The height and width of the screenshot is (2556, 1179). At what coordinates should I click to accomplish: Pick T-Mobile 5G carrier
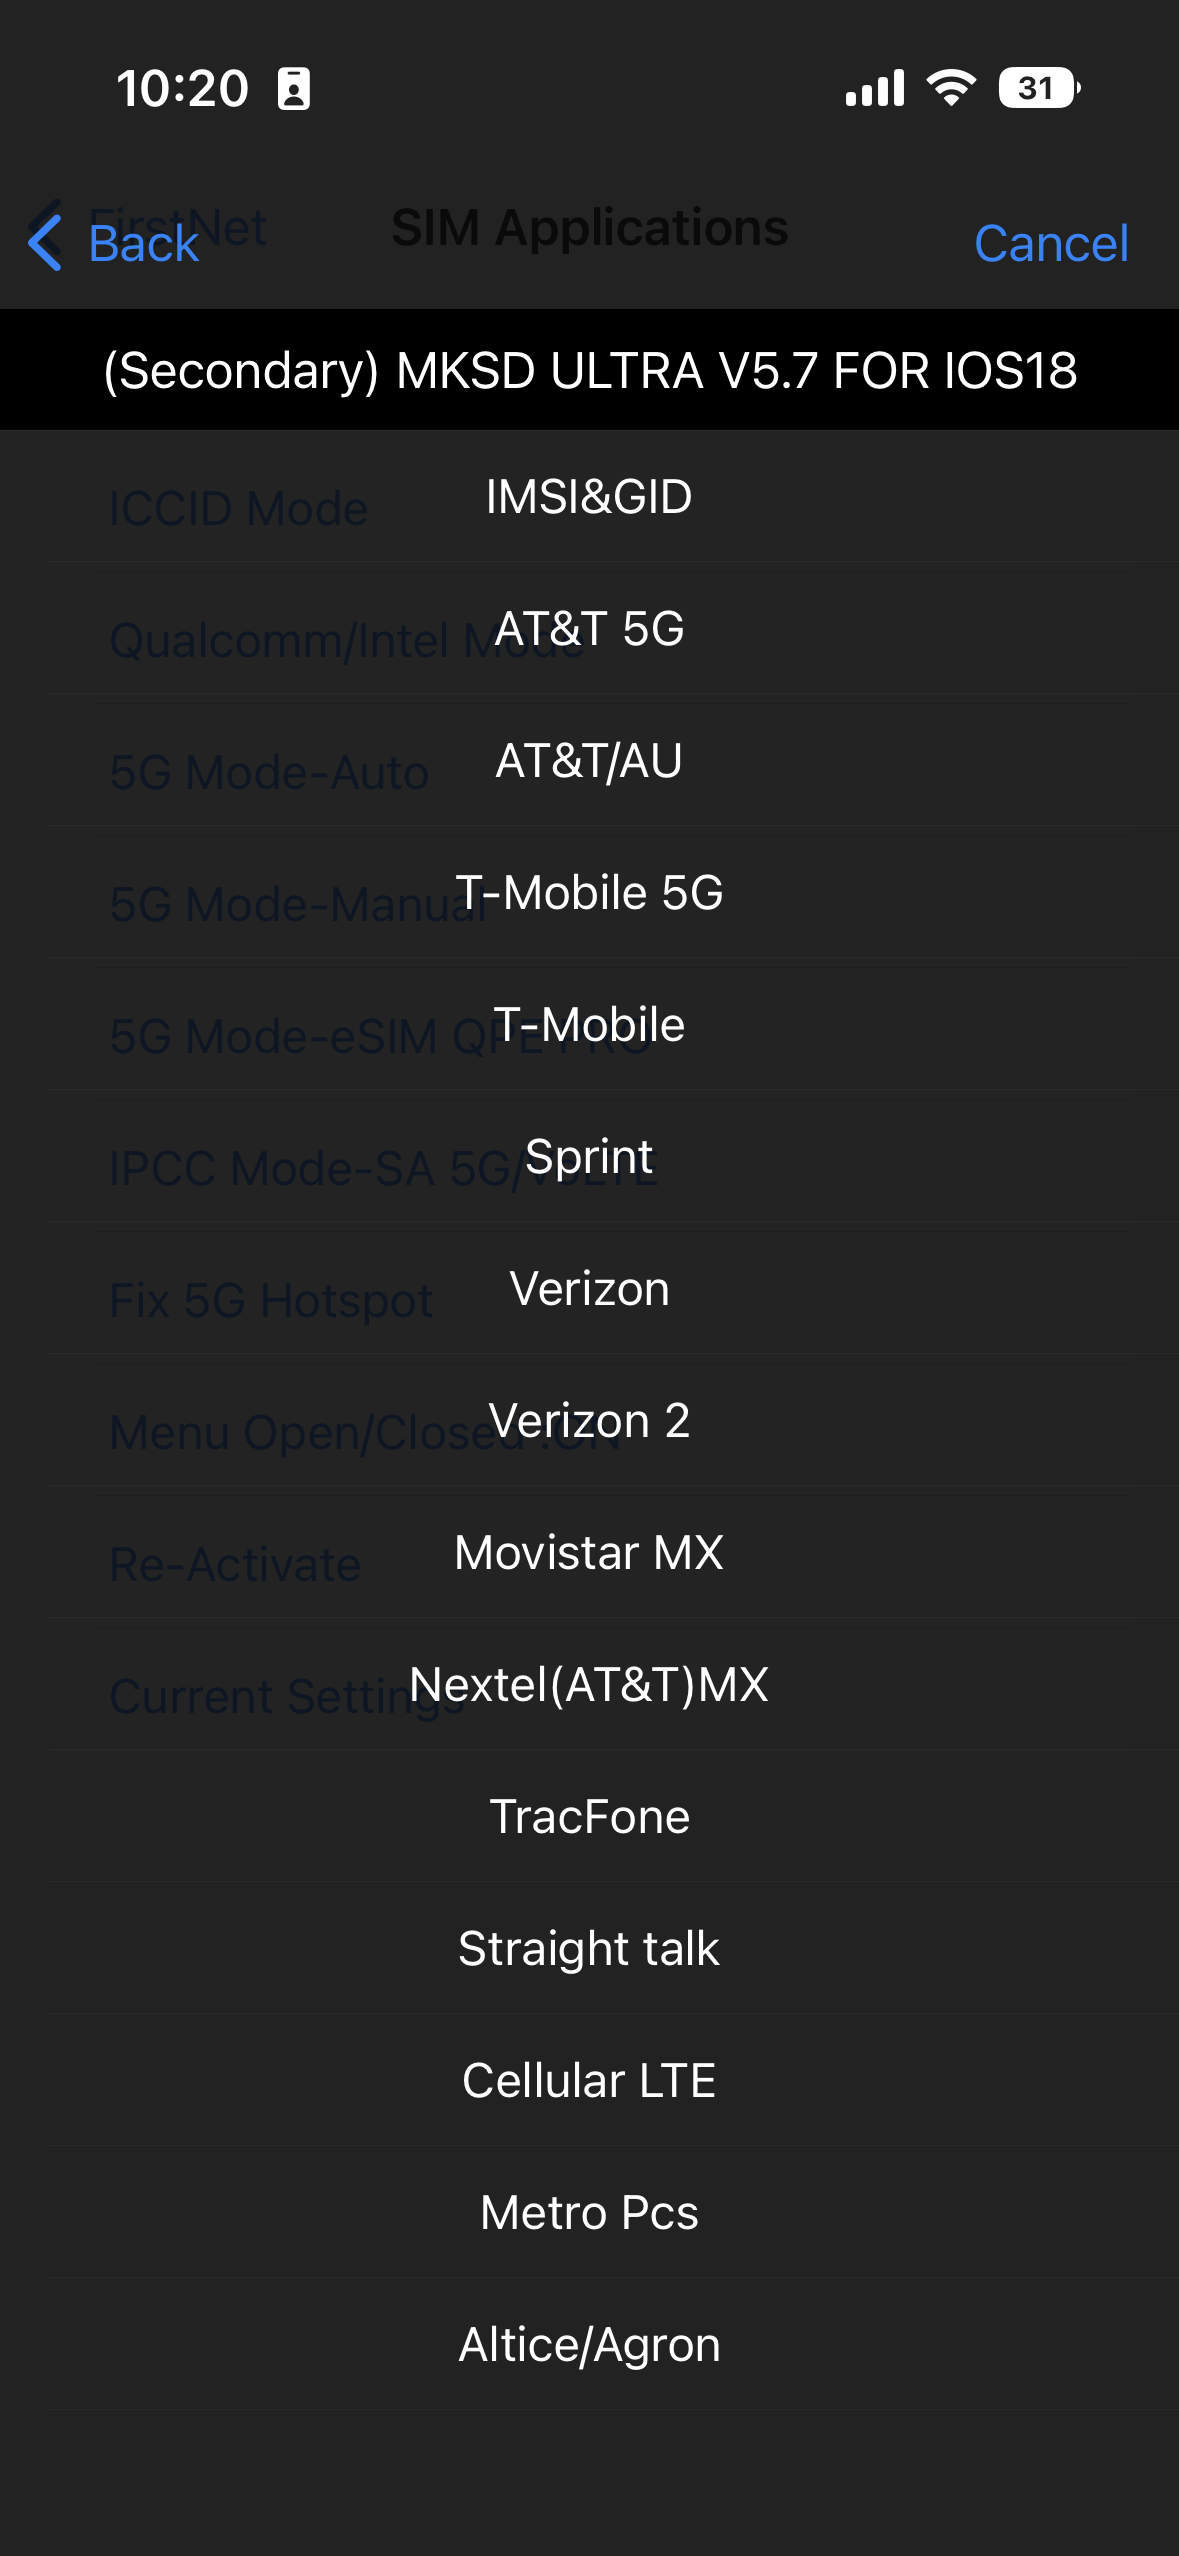click(589, 893)
